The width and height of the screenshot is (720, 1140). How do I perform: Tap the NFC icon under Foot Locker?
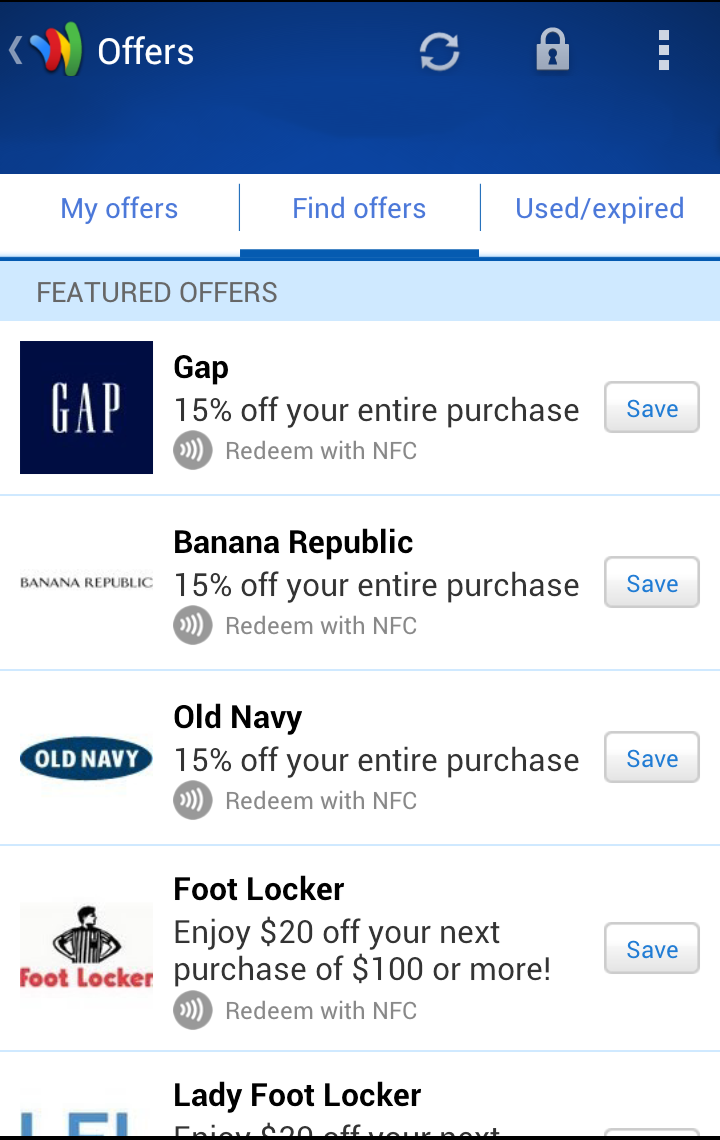click(193, 1011)
